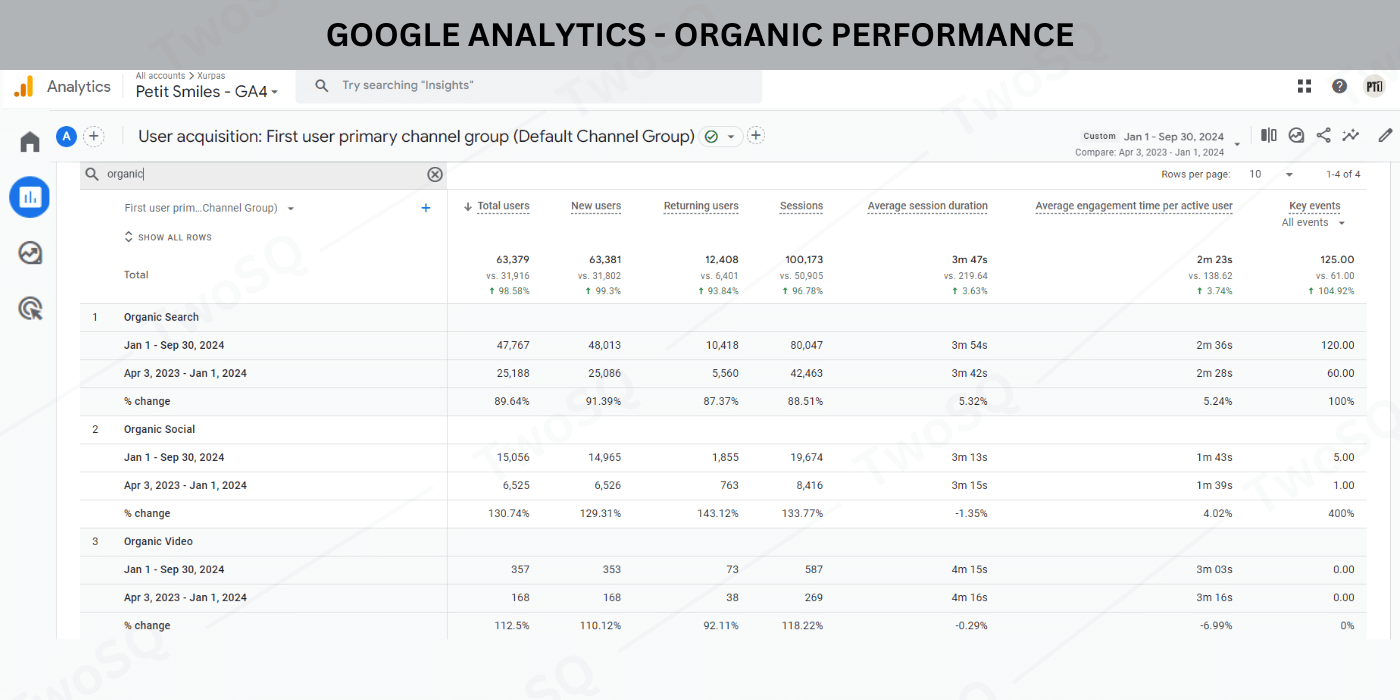Click the Try searching Insights search box

(540, 86)
